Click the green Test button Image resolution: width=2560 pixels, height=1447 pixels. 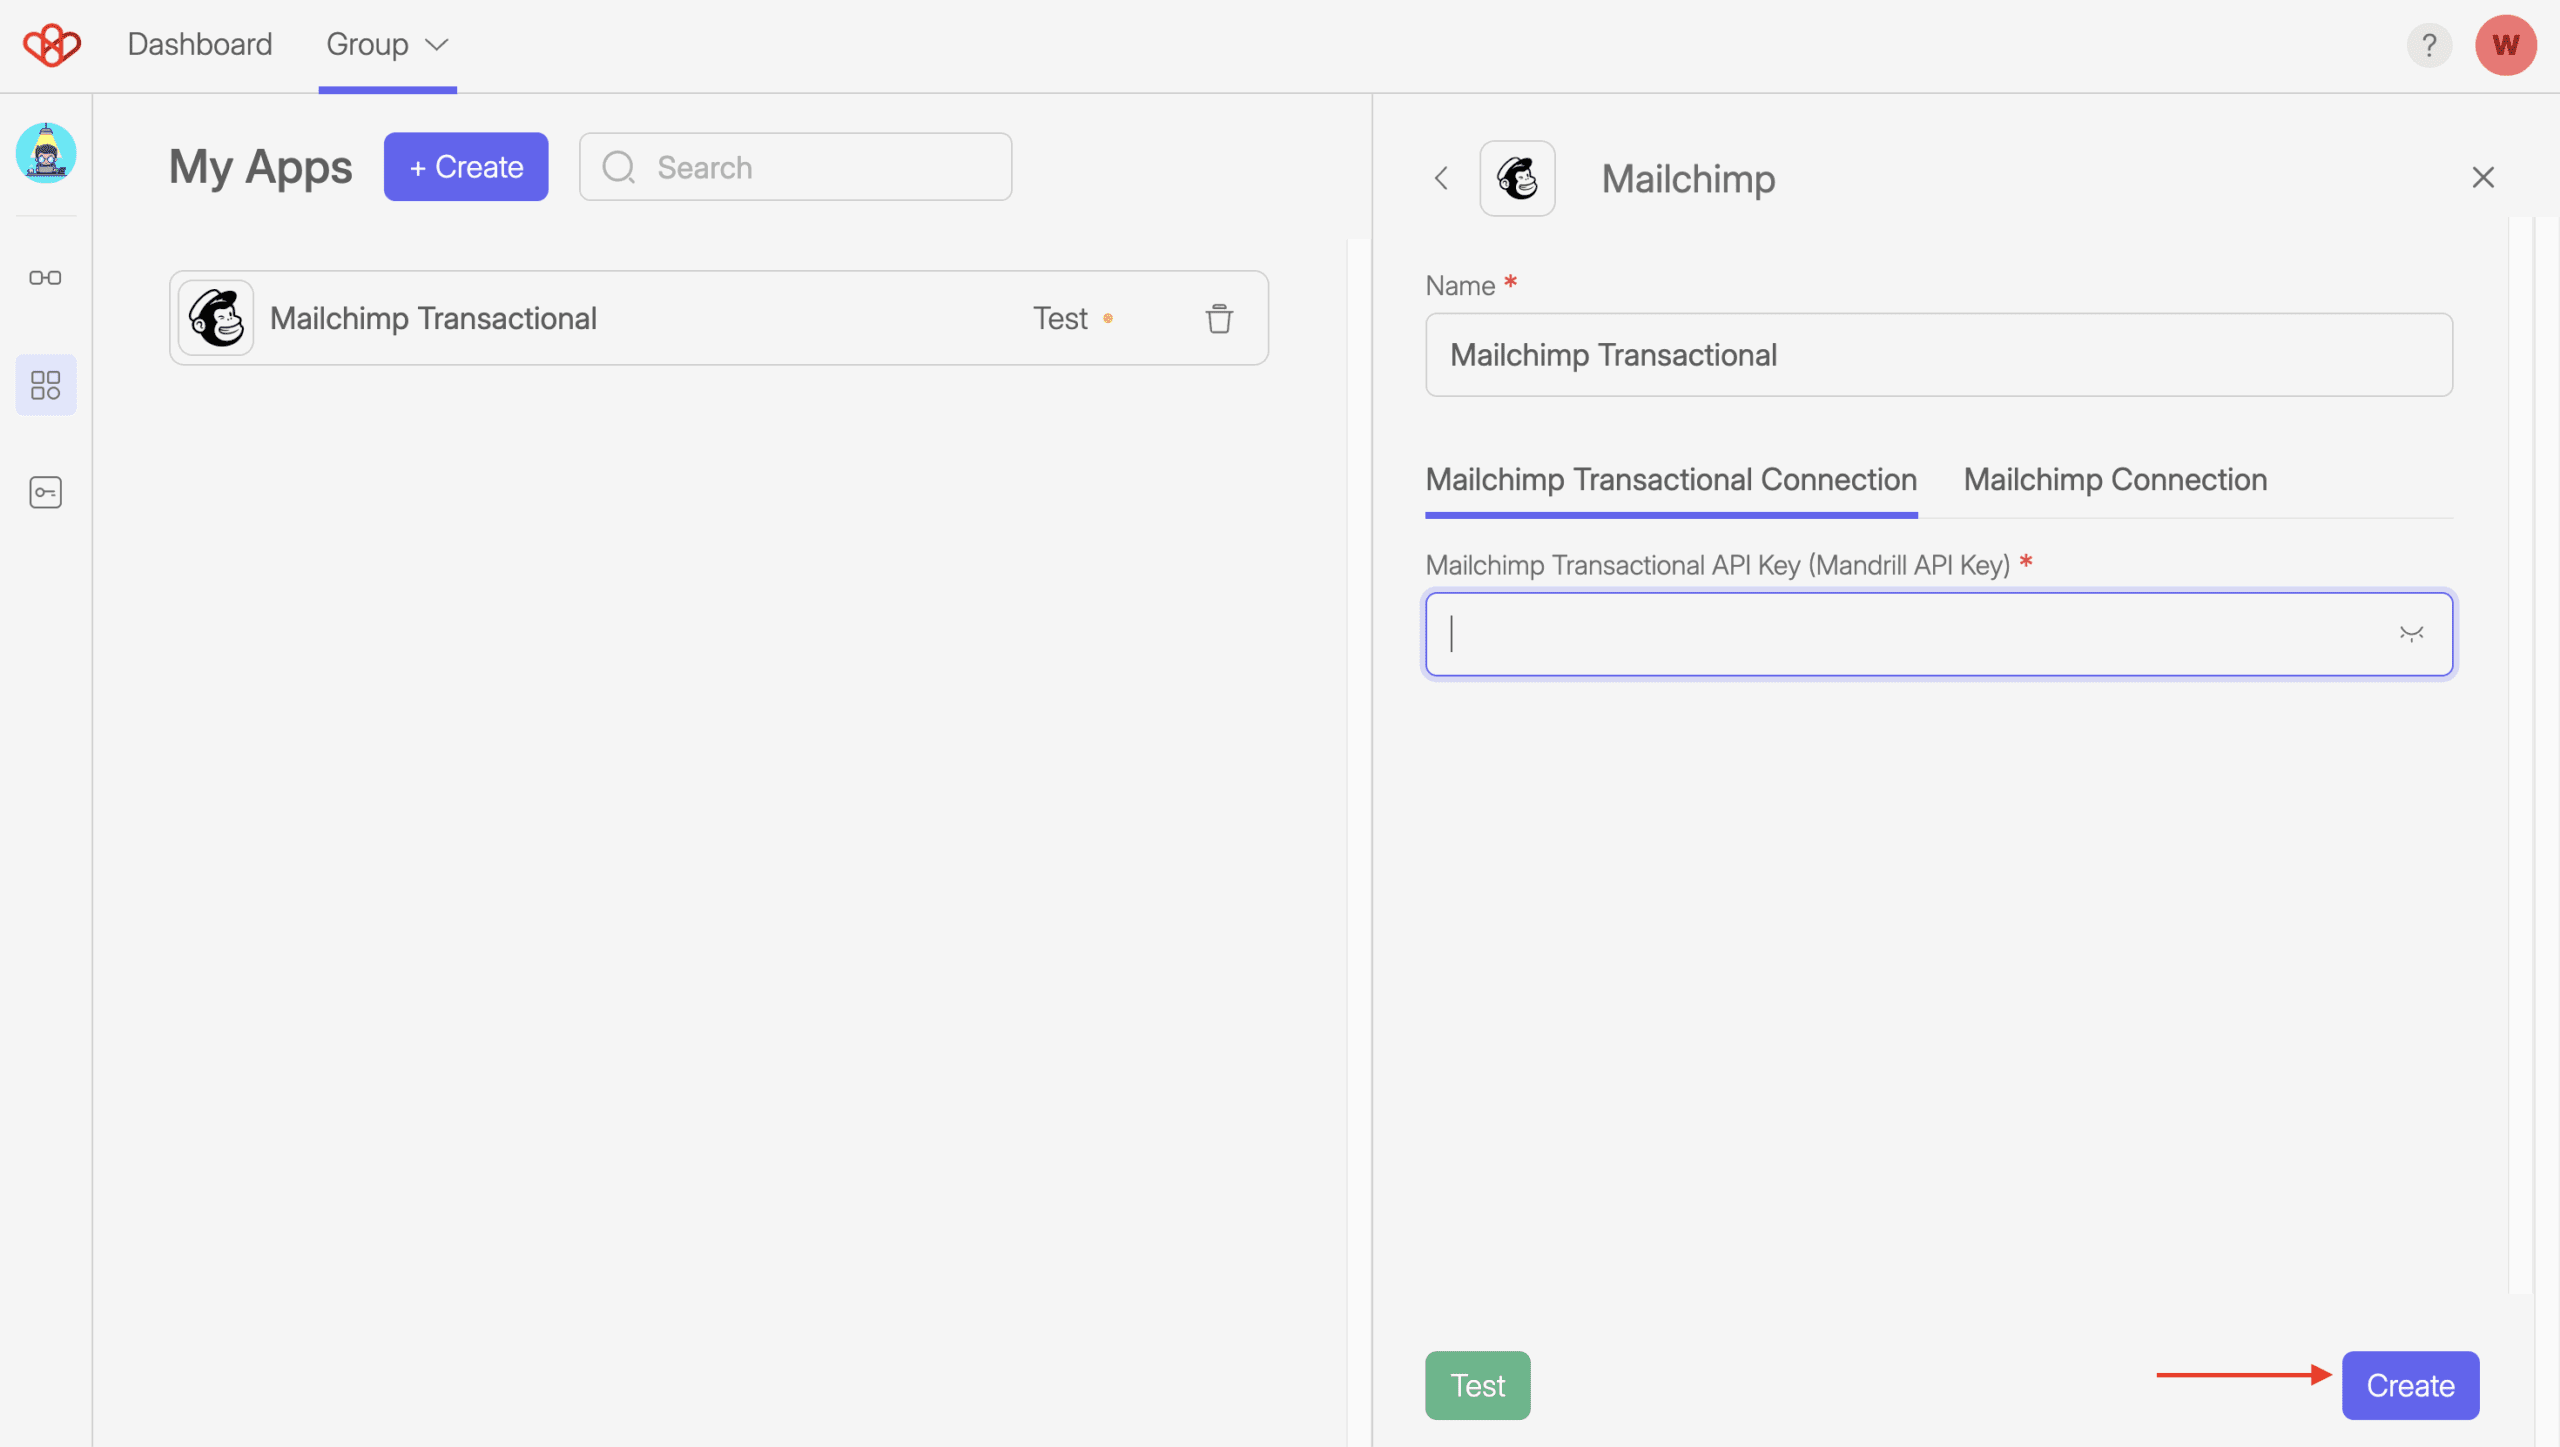tap(1477, 1385)
